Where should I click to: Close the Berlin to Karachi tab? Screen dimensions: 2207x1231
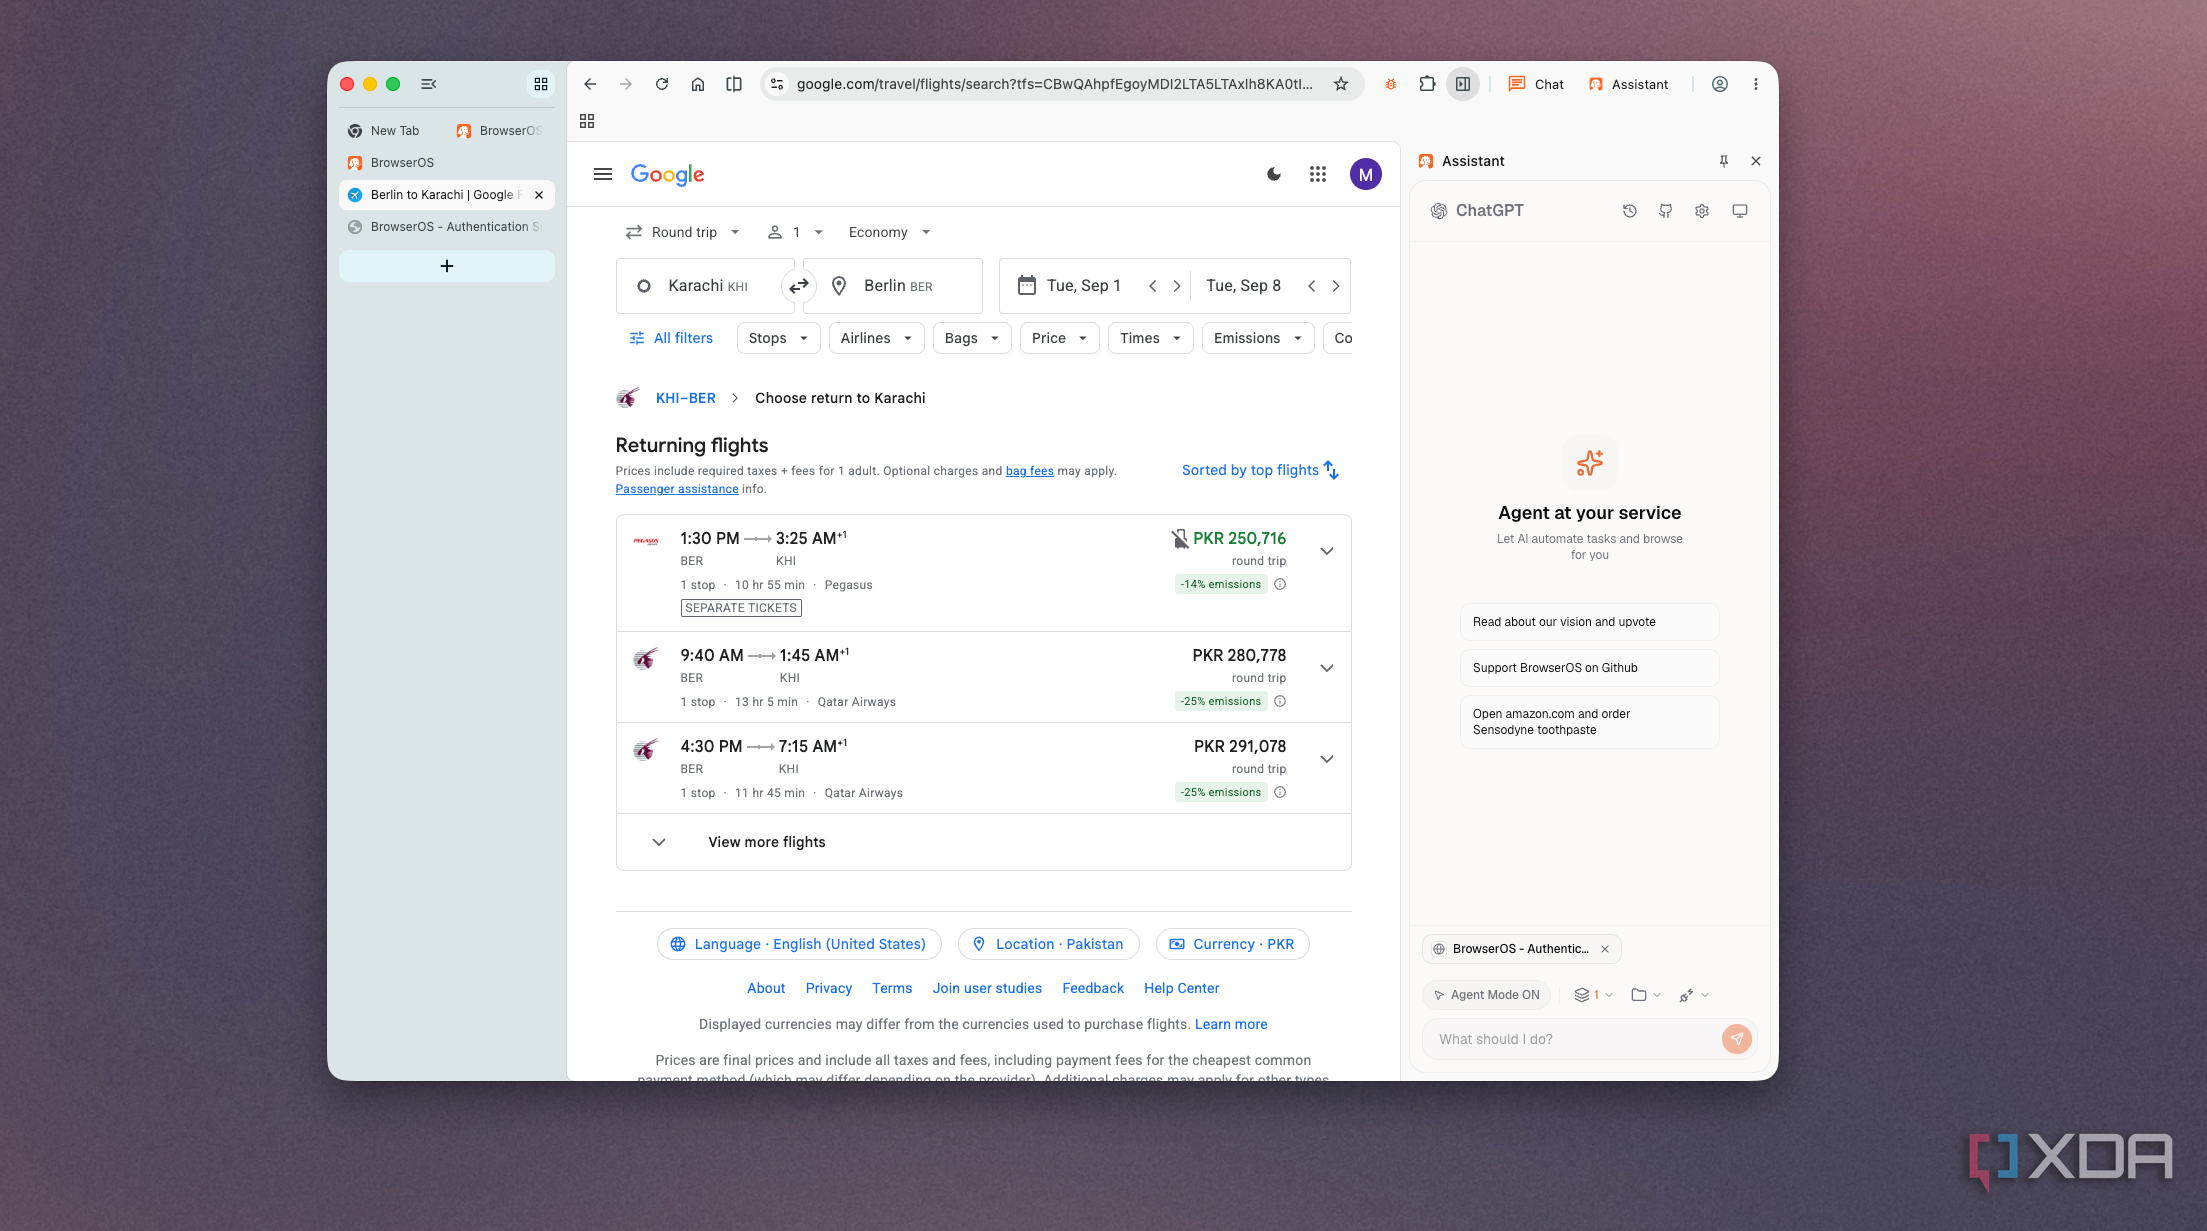point(539,195)
